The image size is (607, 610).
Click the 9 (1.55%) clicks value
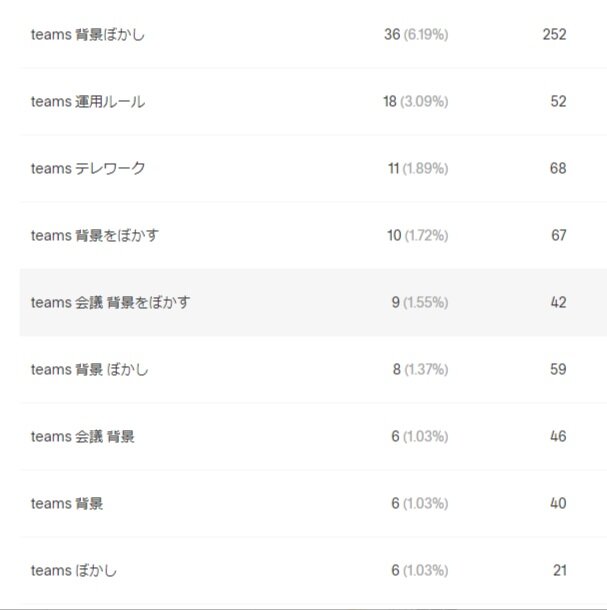(420, 303)
